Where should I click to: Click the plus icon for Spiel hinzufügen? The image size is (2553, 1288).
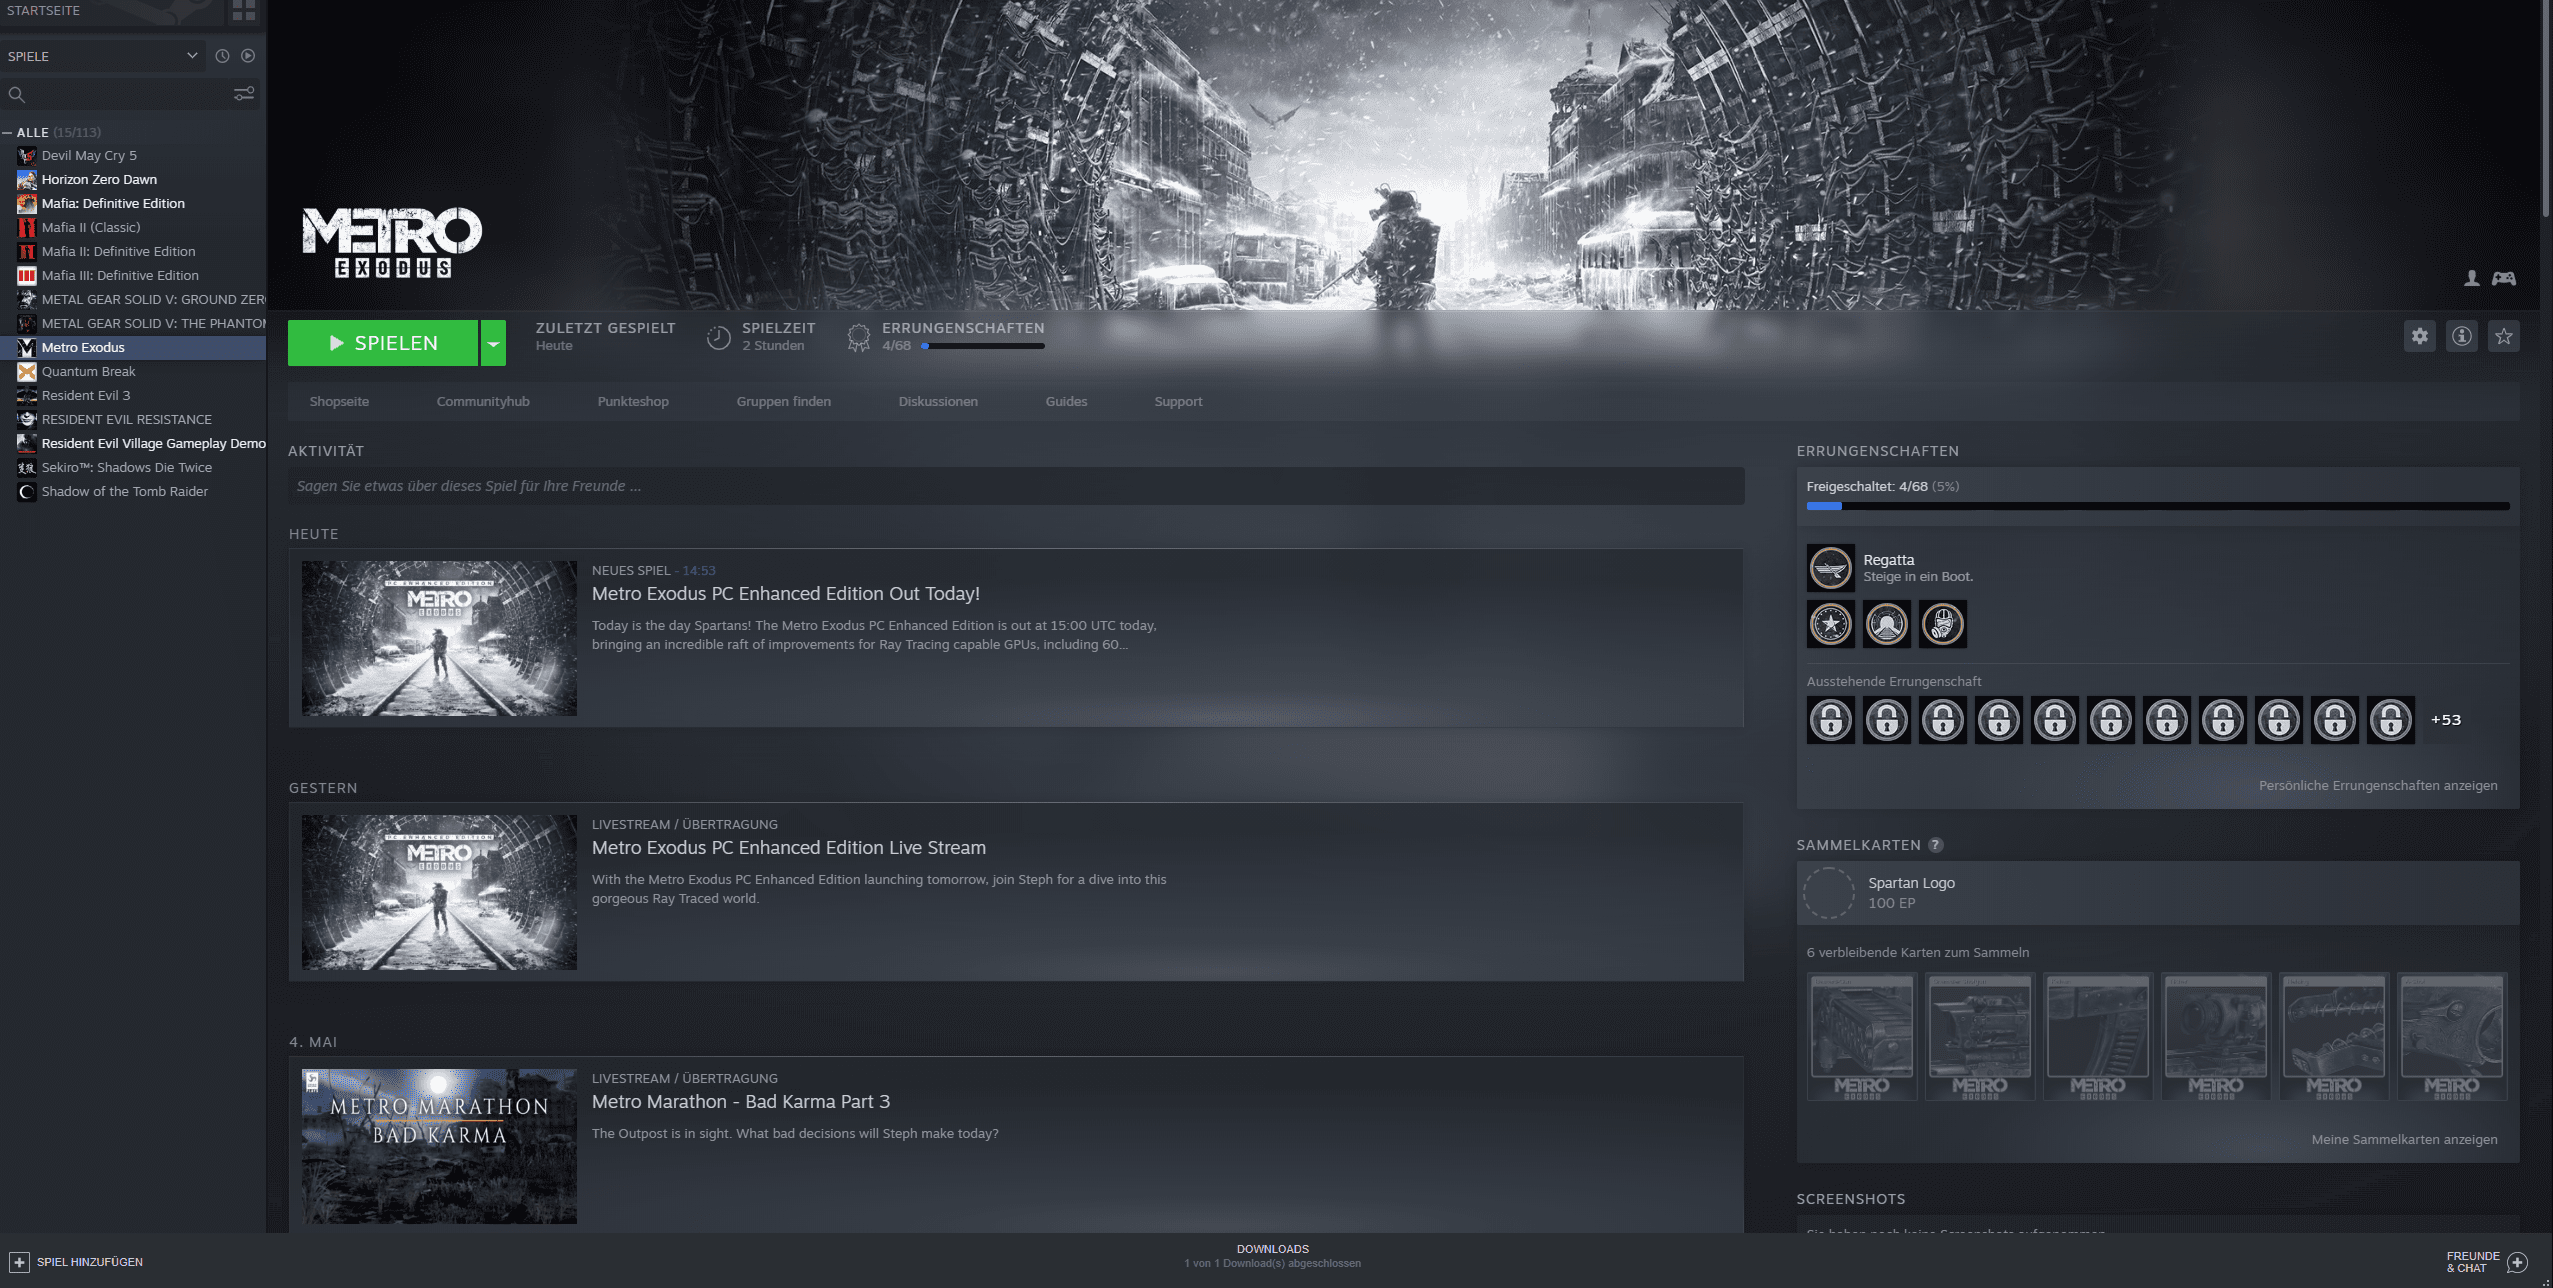pyautogui.click(x=19, y=1262)
